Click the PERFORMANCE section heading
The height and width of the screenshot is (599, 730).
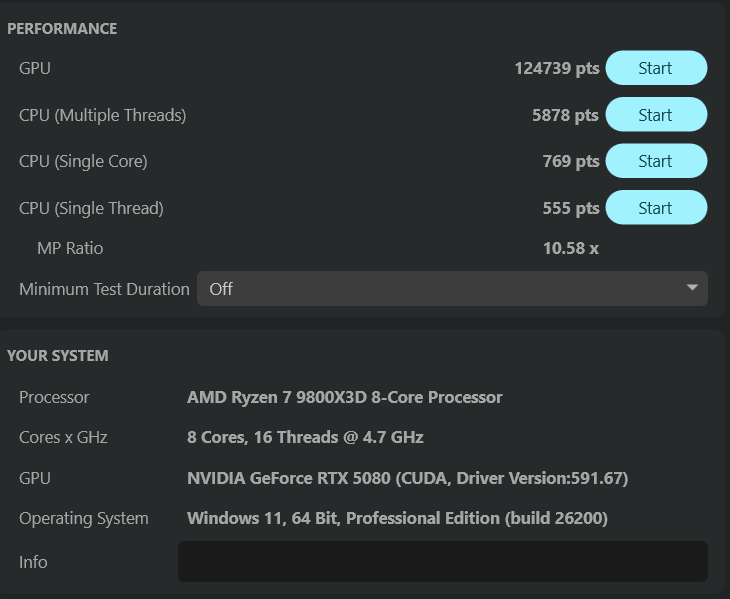click(x=62, y=29)
